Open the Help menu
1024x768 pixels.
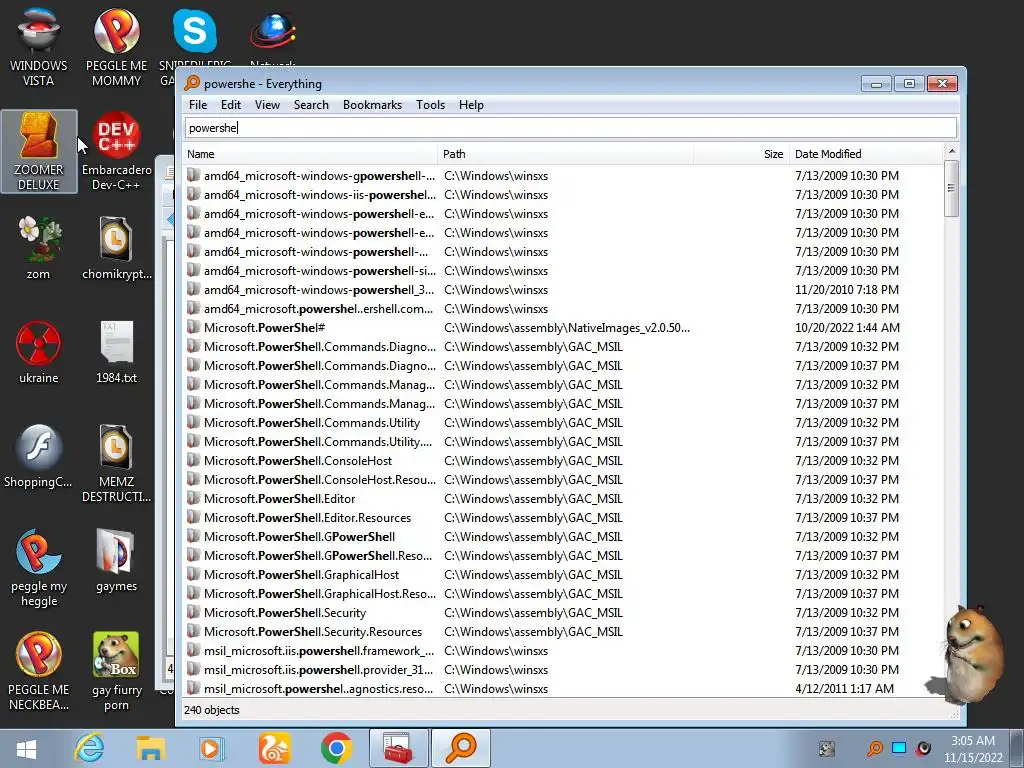click(x=471, y=105)
